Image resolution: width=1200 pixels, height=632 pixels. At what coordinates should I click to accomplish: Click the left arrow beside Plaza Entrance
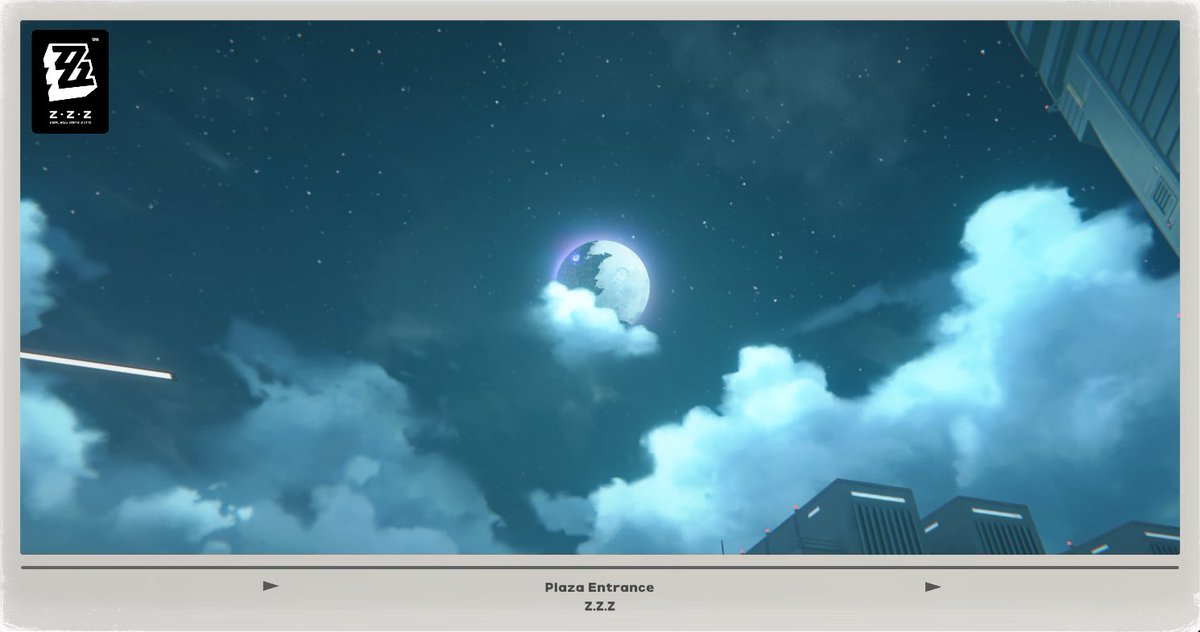[270, 586]
